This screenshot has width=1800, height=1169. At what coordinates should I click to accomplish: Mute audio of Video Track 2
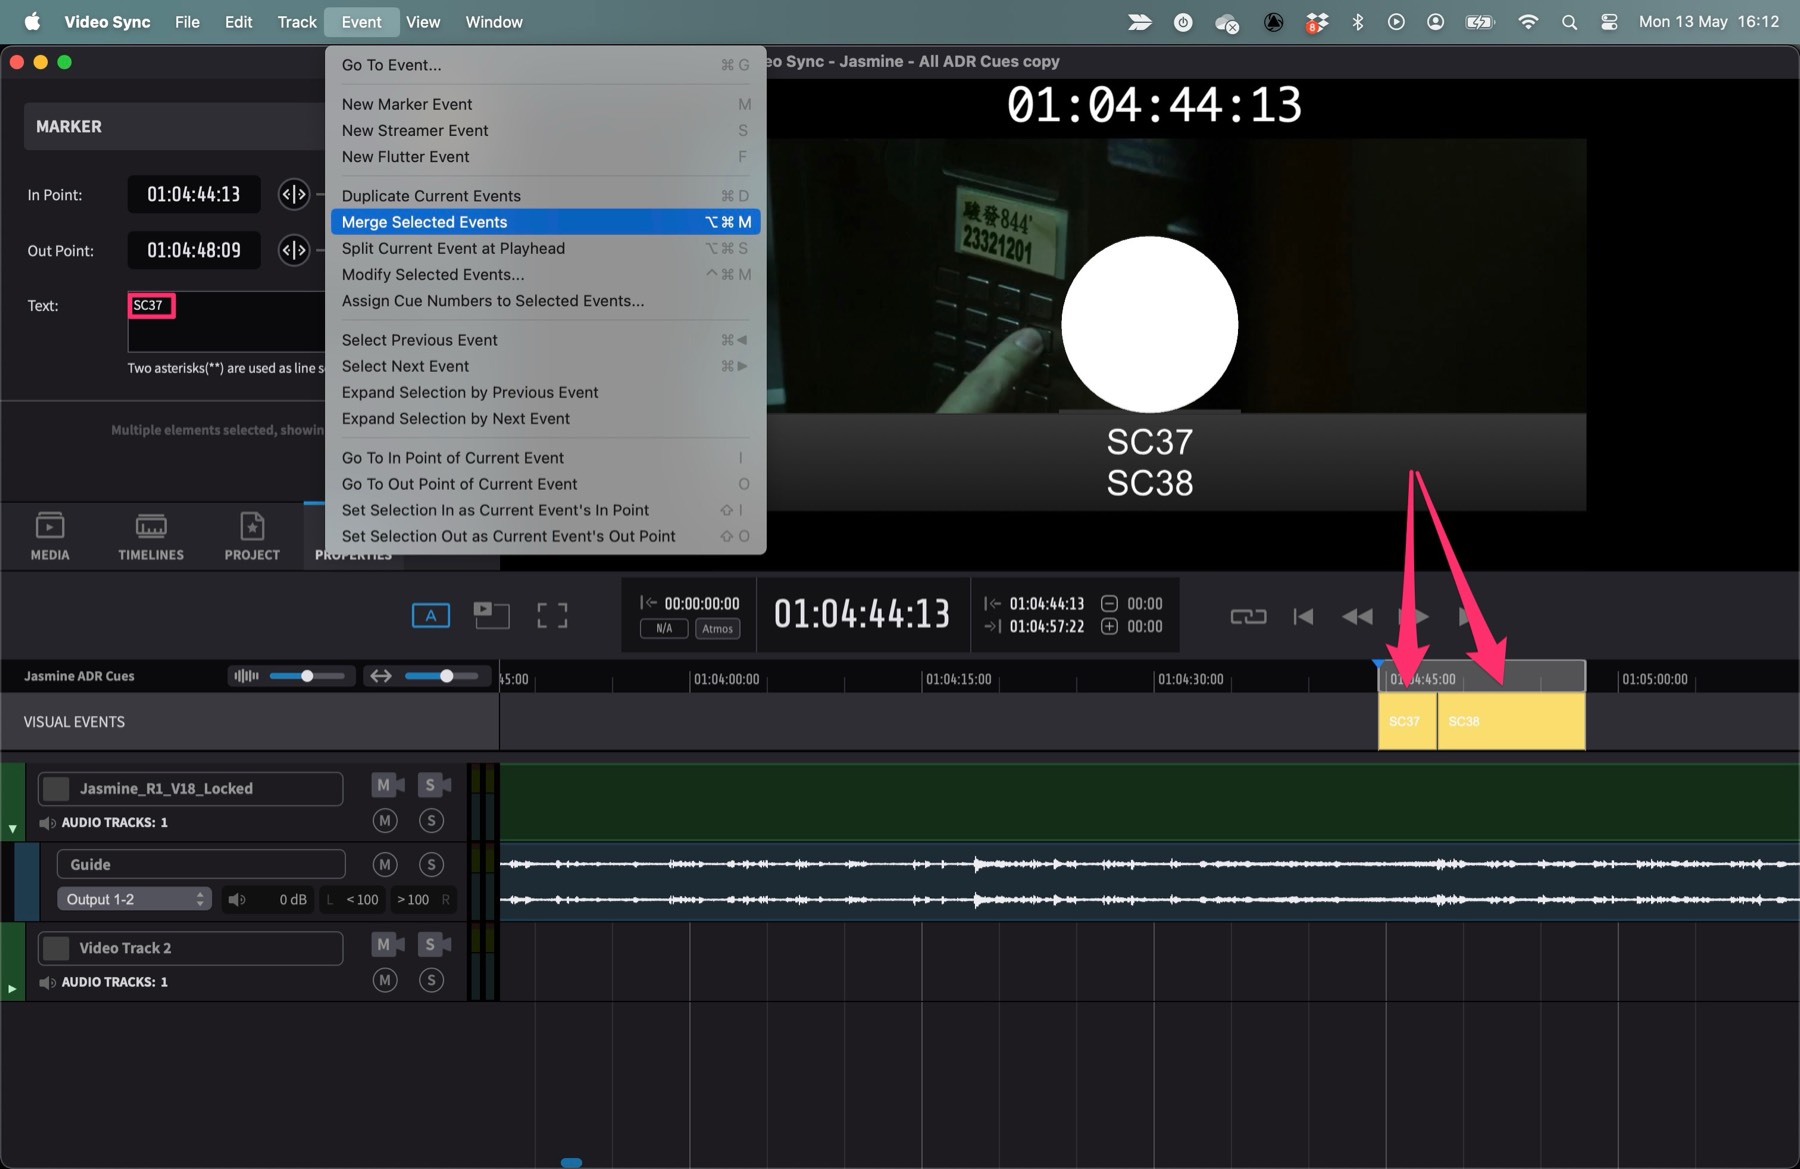(385, 980)
